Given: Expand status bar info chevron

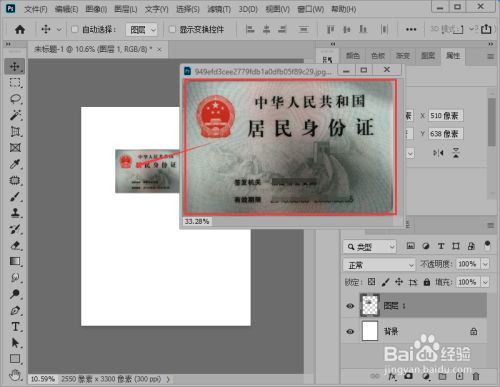Looking at the screenshot, I should click(x=168, y=379).
